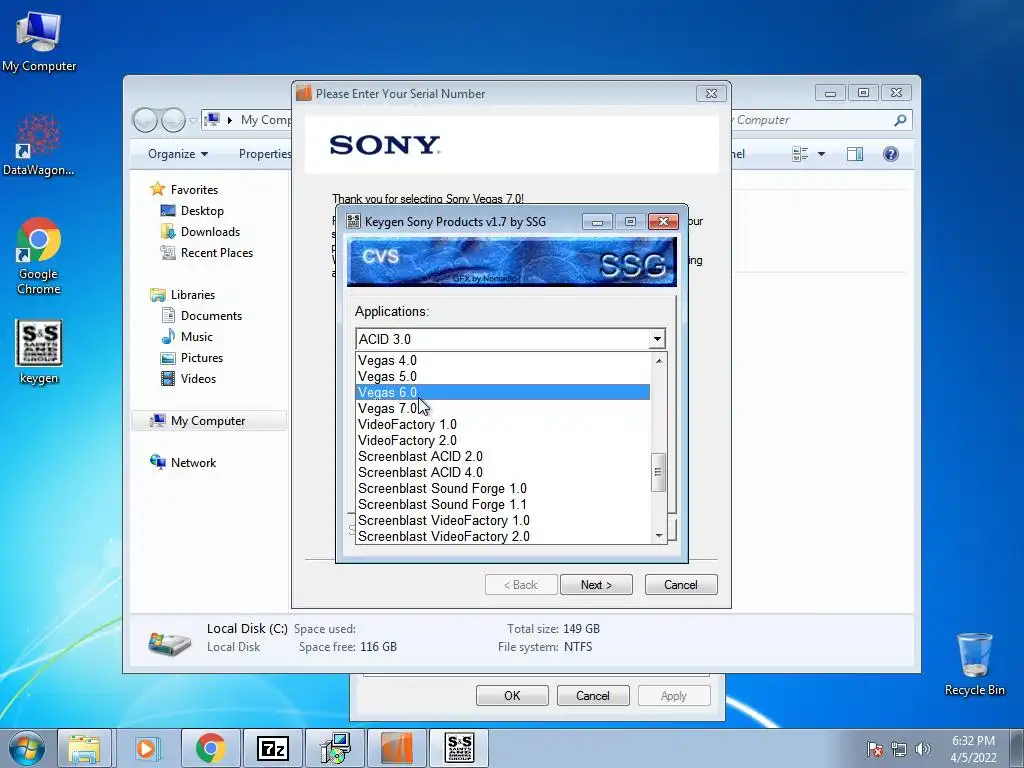Choose Screenblast VideoFactory 2.0 entry
The height and width of the screenshot is (768, 1024).
[502, 536]
